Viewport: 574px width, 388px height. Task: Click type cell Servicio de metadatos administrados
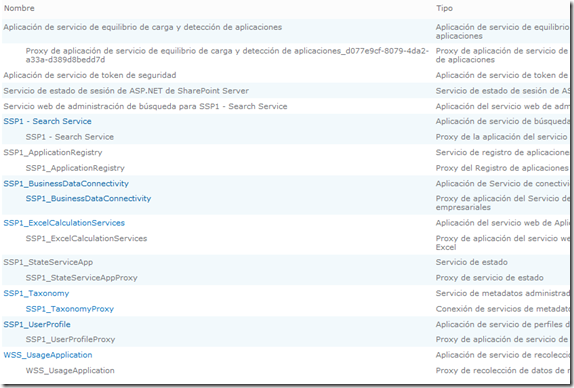(x=502, y=293)
